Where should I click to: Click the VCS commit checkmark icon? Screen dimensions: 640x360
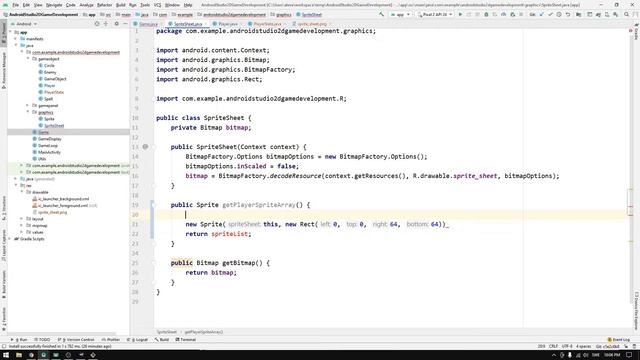[551, 15]
